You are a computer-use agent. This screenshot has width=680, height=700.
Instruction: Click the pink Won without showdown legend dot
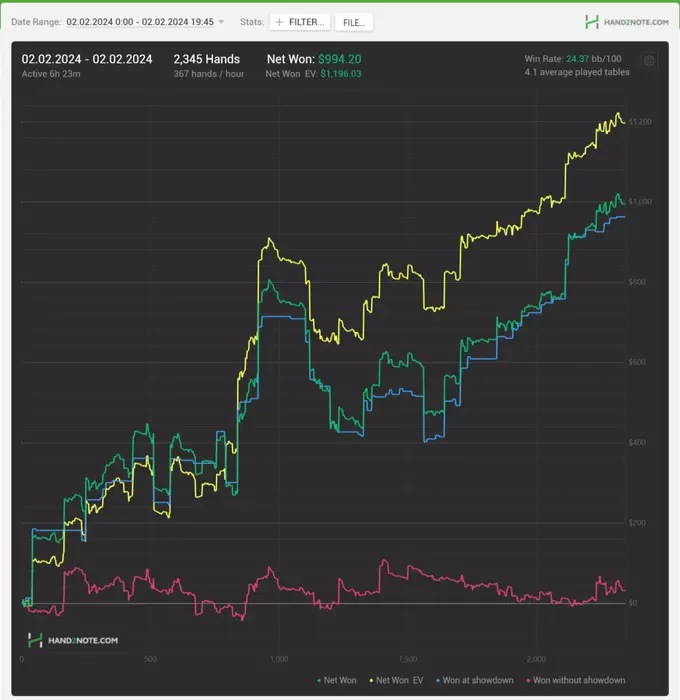[x=528, y=681]
